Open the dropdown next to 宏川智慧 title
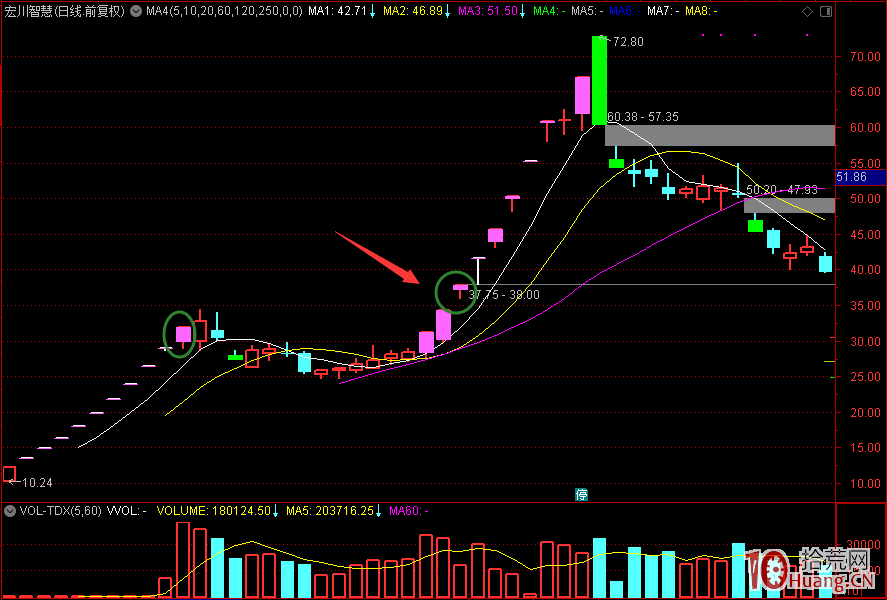 [136, 11]
